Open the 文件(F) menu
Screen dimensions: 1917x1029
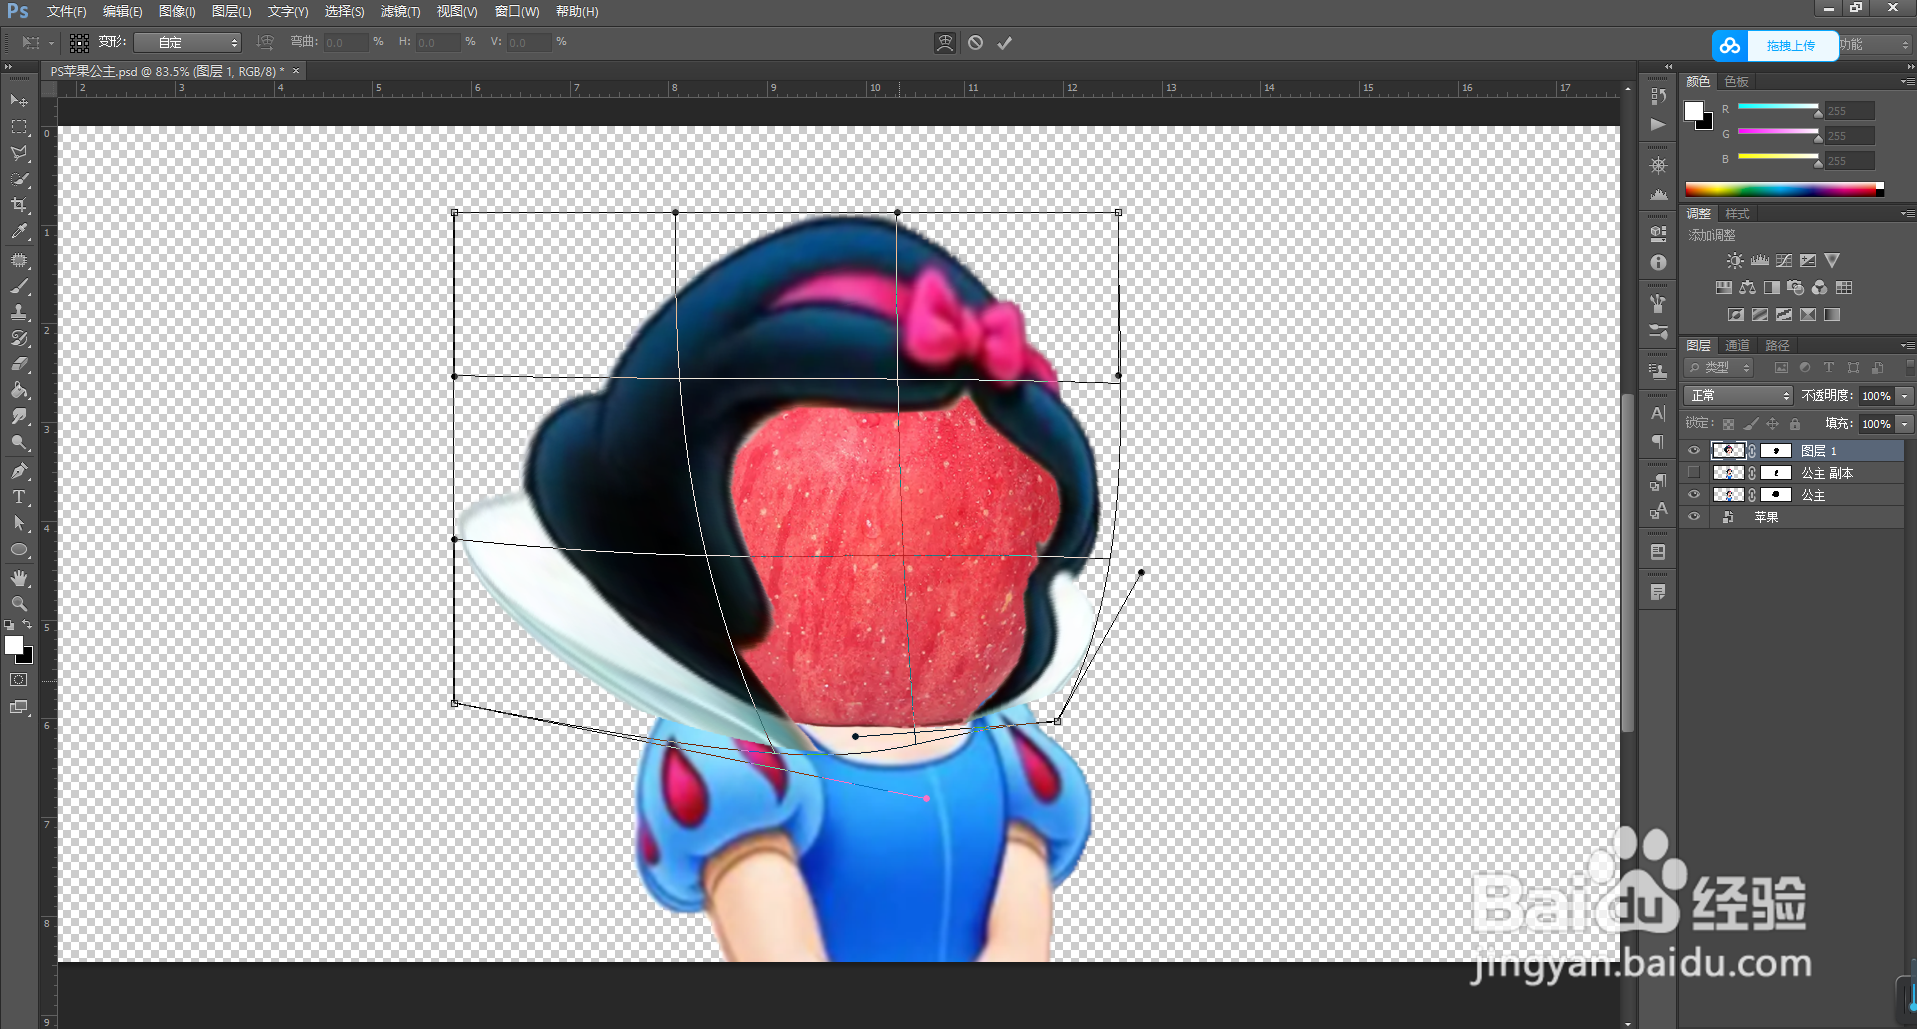pos(66,12)
